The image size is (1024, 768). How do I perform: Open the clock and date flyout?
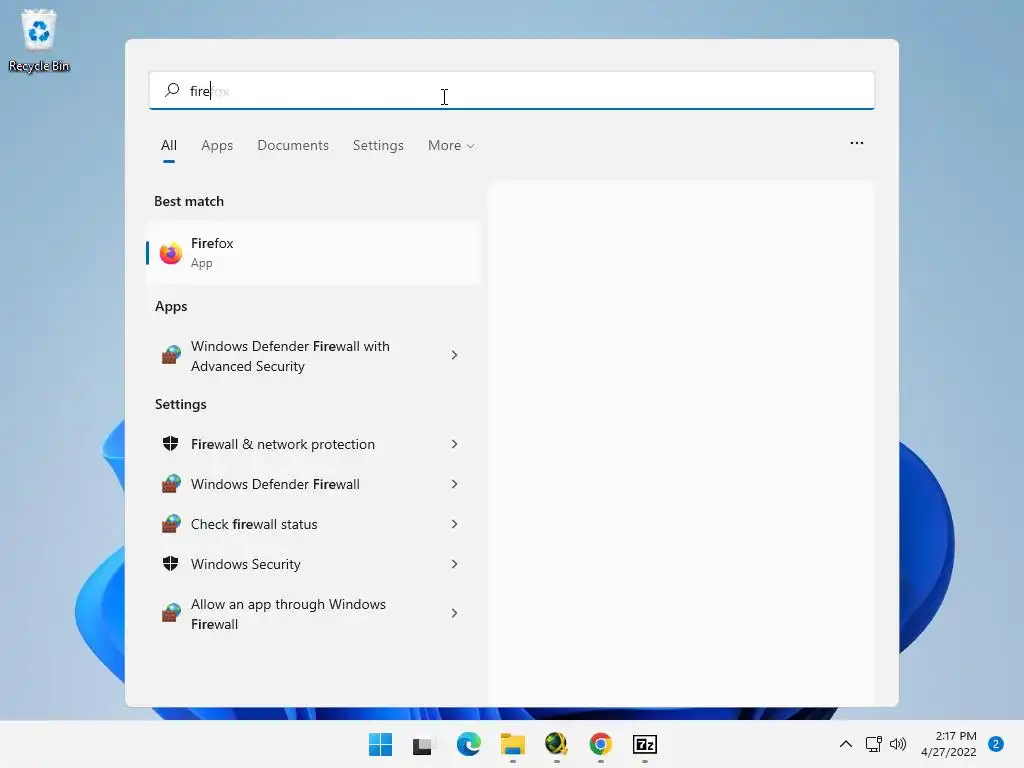click(x=949, y=744)
